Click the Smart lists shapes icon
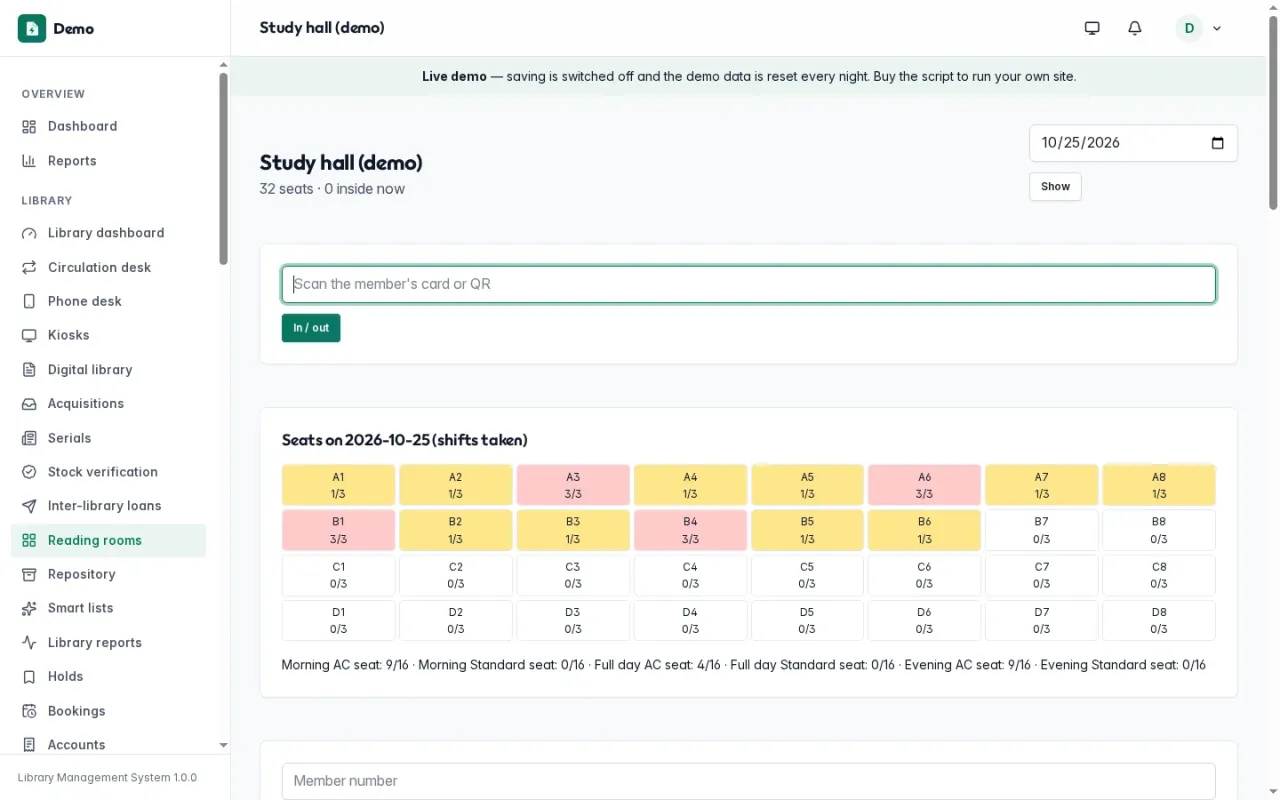Screen dimensions: 1280x800 tap(29, 608)
